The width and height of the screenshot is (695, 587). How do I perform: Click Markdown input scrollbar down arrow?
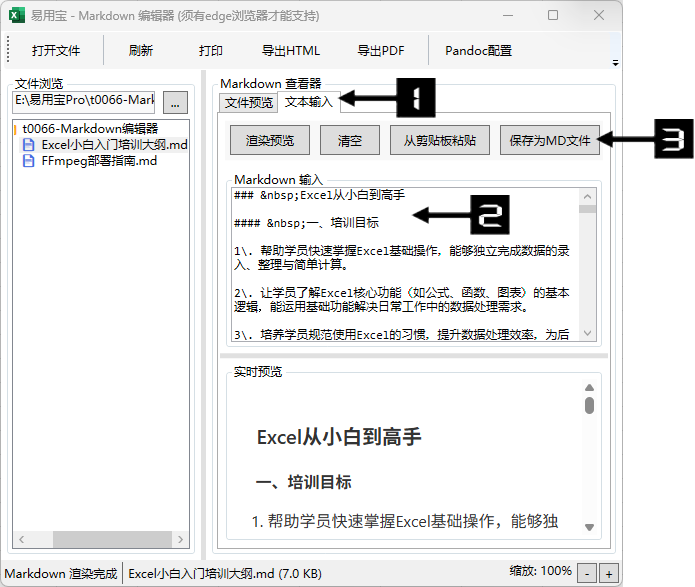point(588,333)
